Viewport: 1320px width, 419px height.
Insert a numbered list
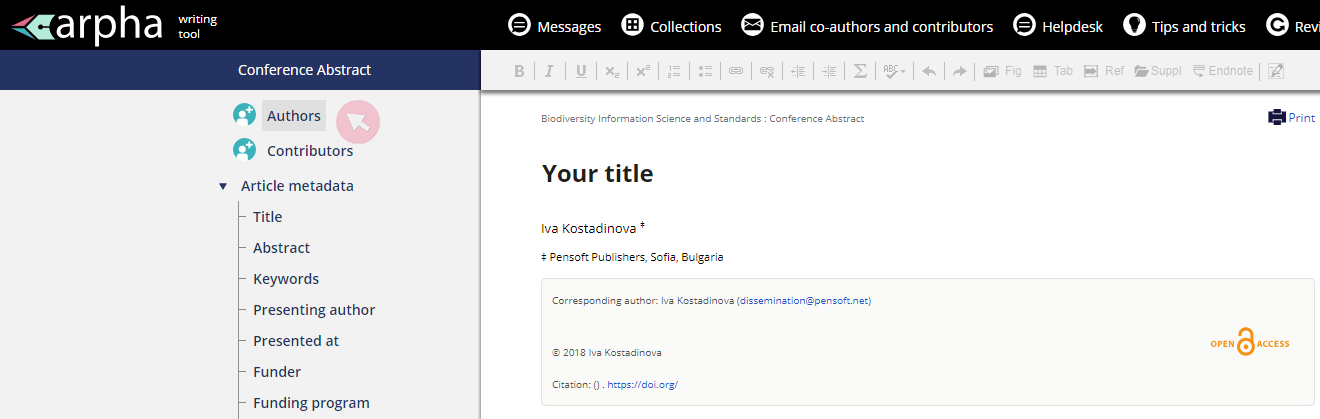coord(674,71)
